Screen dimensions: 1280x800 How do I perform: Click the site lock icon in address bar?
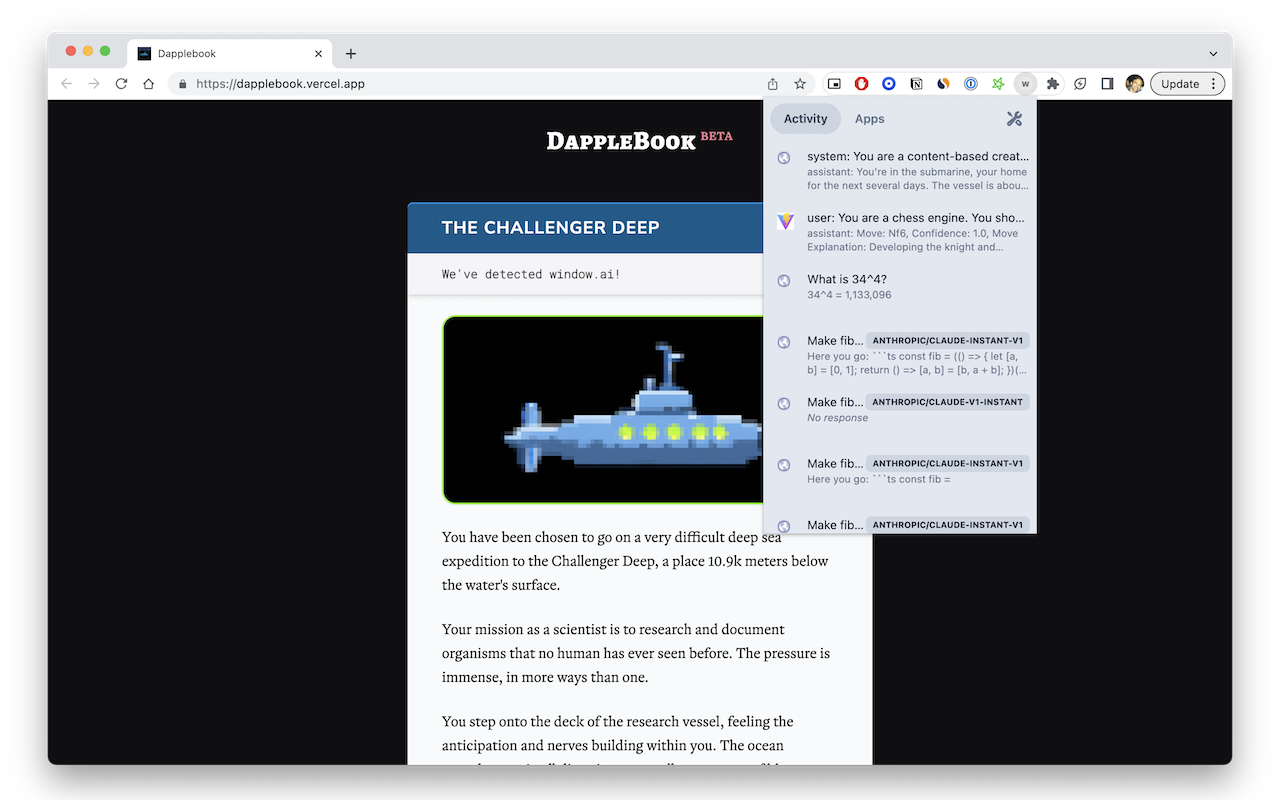coord(182,84)
